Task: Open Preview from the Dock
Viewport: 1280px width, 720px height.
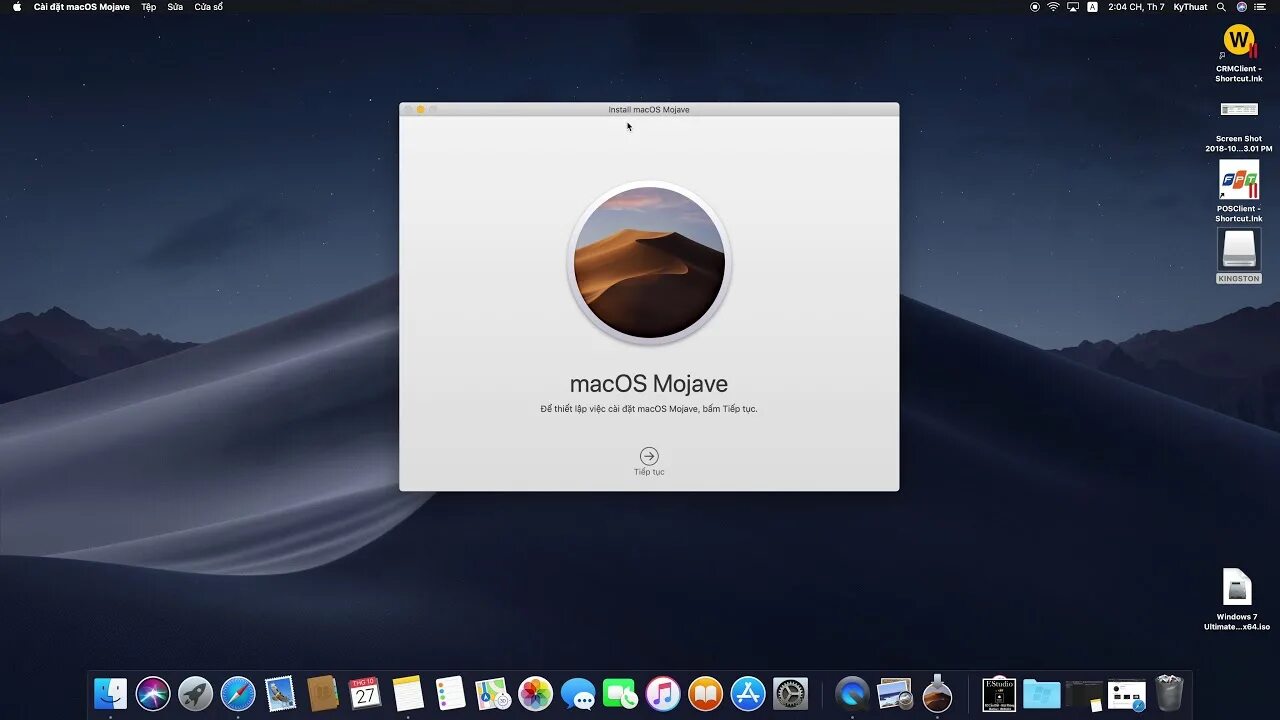Action: coord(895,693)
